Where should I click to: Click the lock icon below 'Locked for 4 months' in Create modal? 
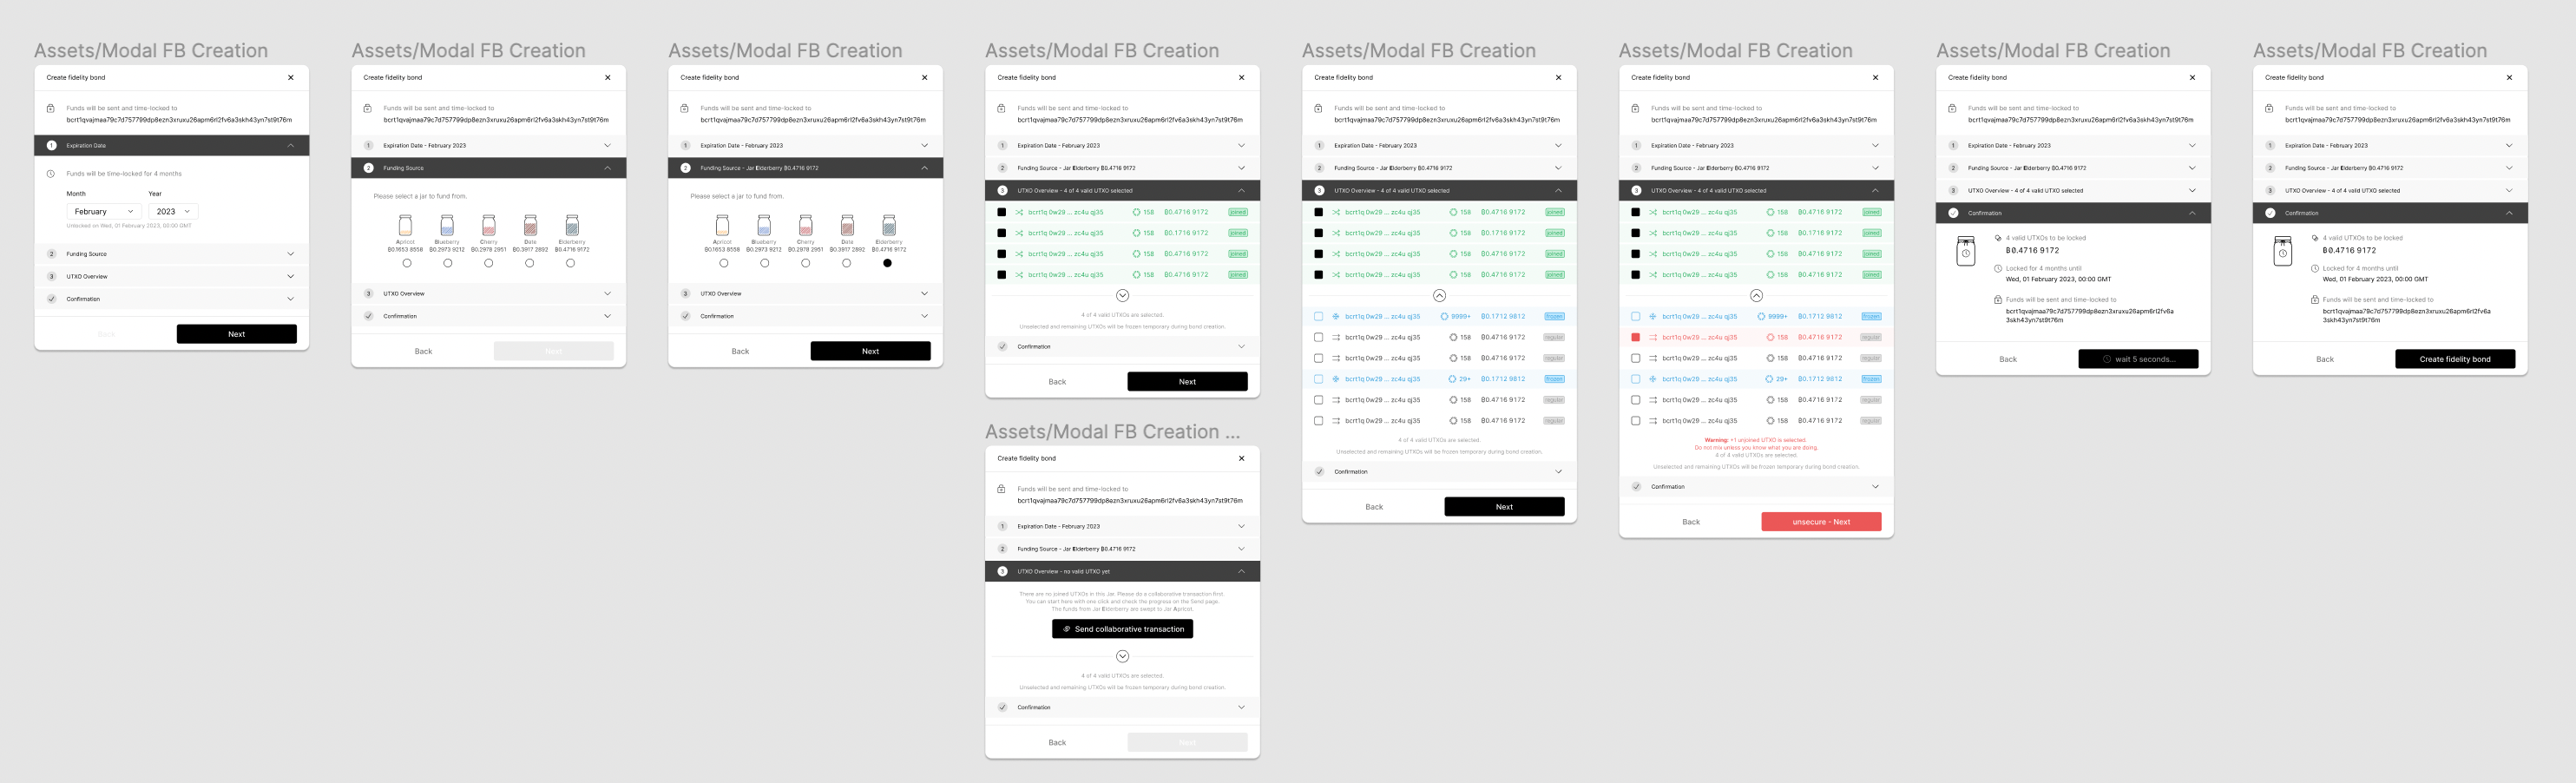coord(2315,300)
